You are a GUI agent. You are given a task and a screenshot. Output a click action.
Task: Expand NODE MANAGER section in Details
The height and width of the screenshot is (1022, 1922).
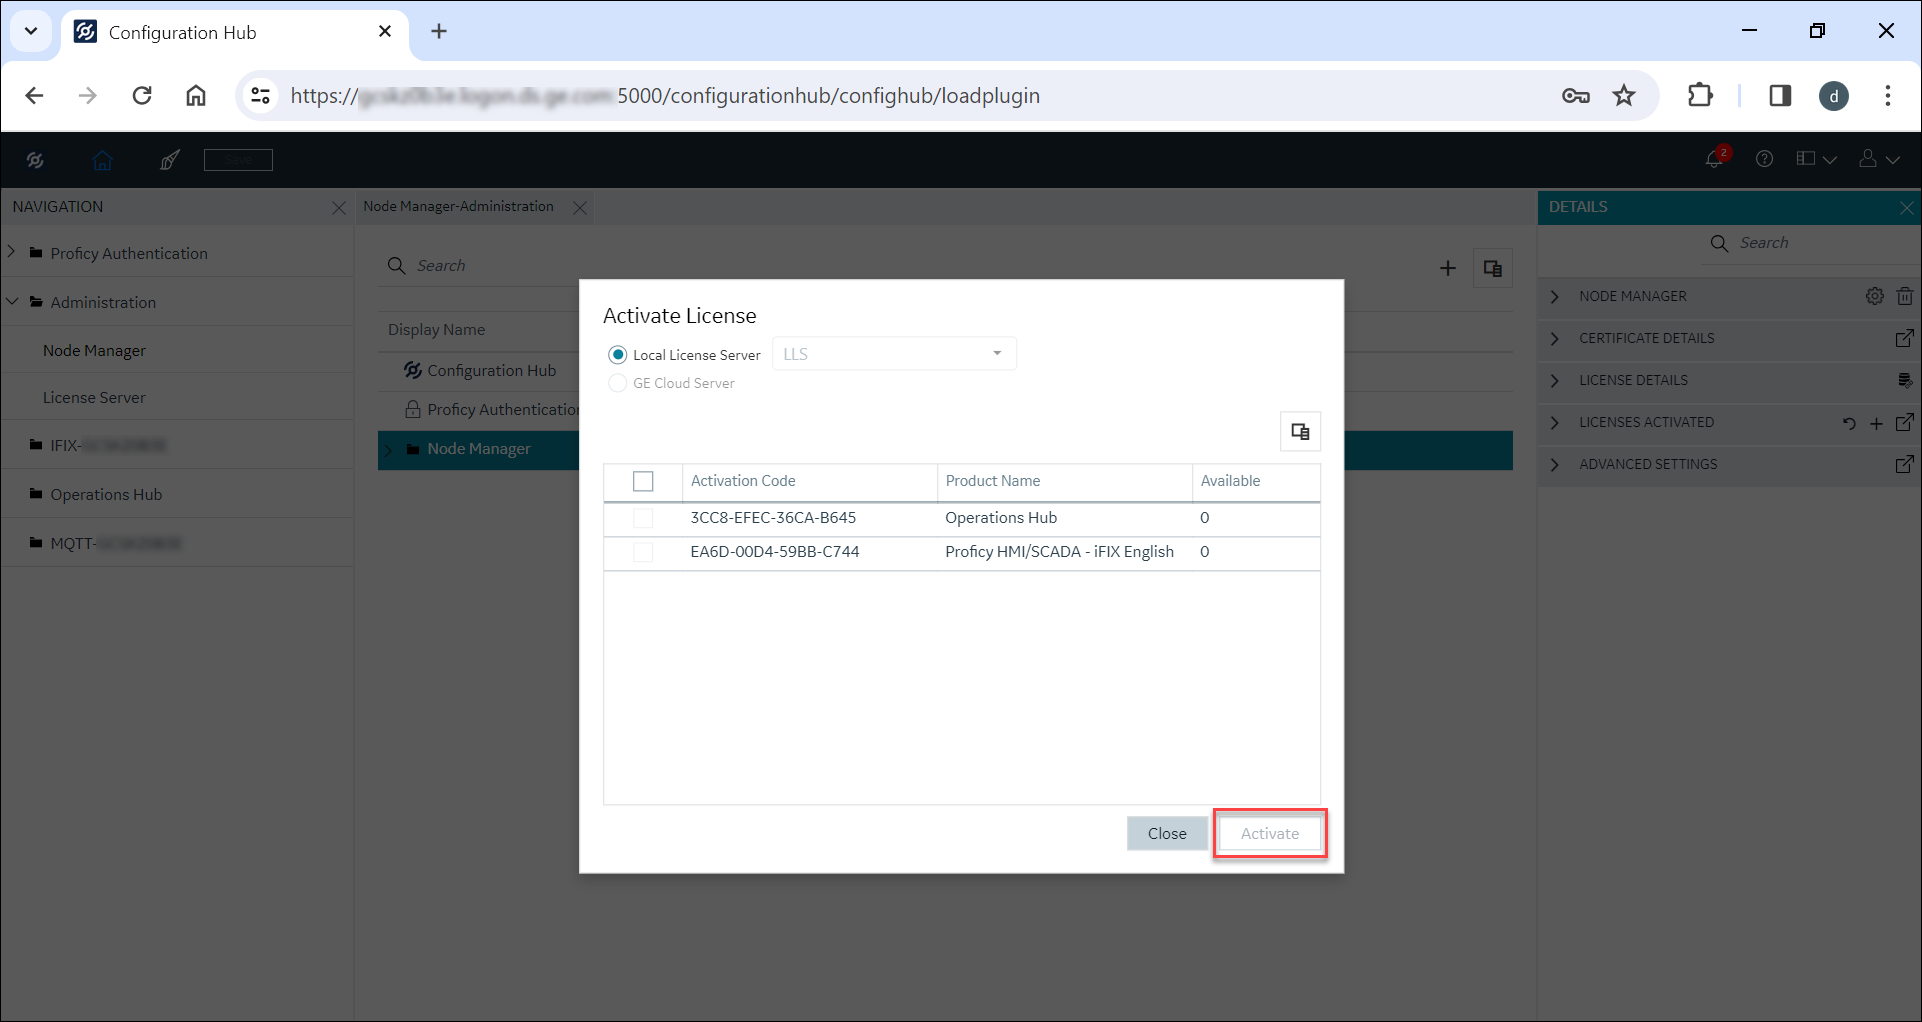pos(1555,296)
